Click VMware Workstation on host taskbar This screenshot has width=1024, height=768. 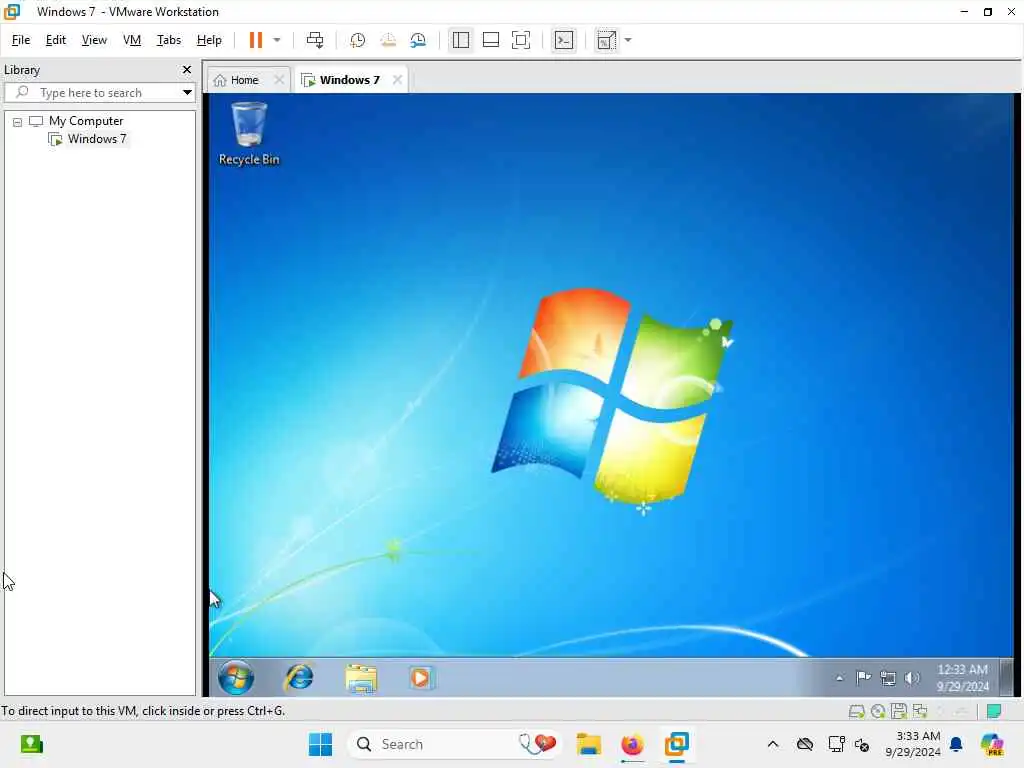677,744
